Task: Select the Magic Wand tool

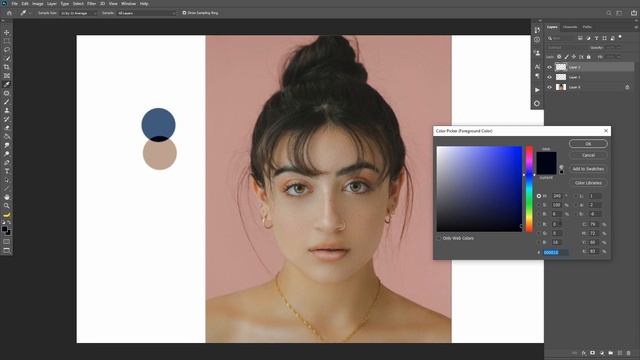Action: [x=7, y=58]
